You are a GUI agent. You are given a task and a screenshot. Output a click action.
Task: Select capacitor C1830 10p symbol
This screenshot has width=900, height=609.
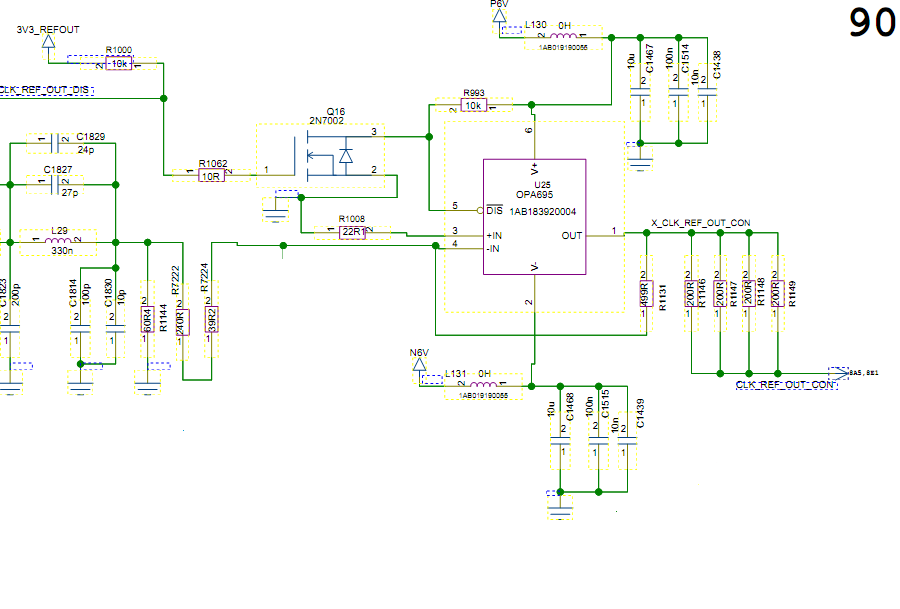pyautogui.click(x=115, y=329)
